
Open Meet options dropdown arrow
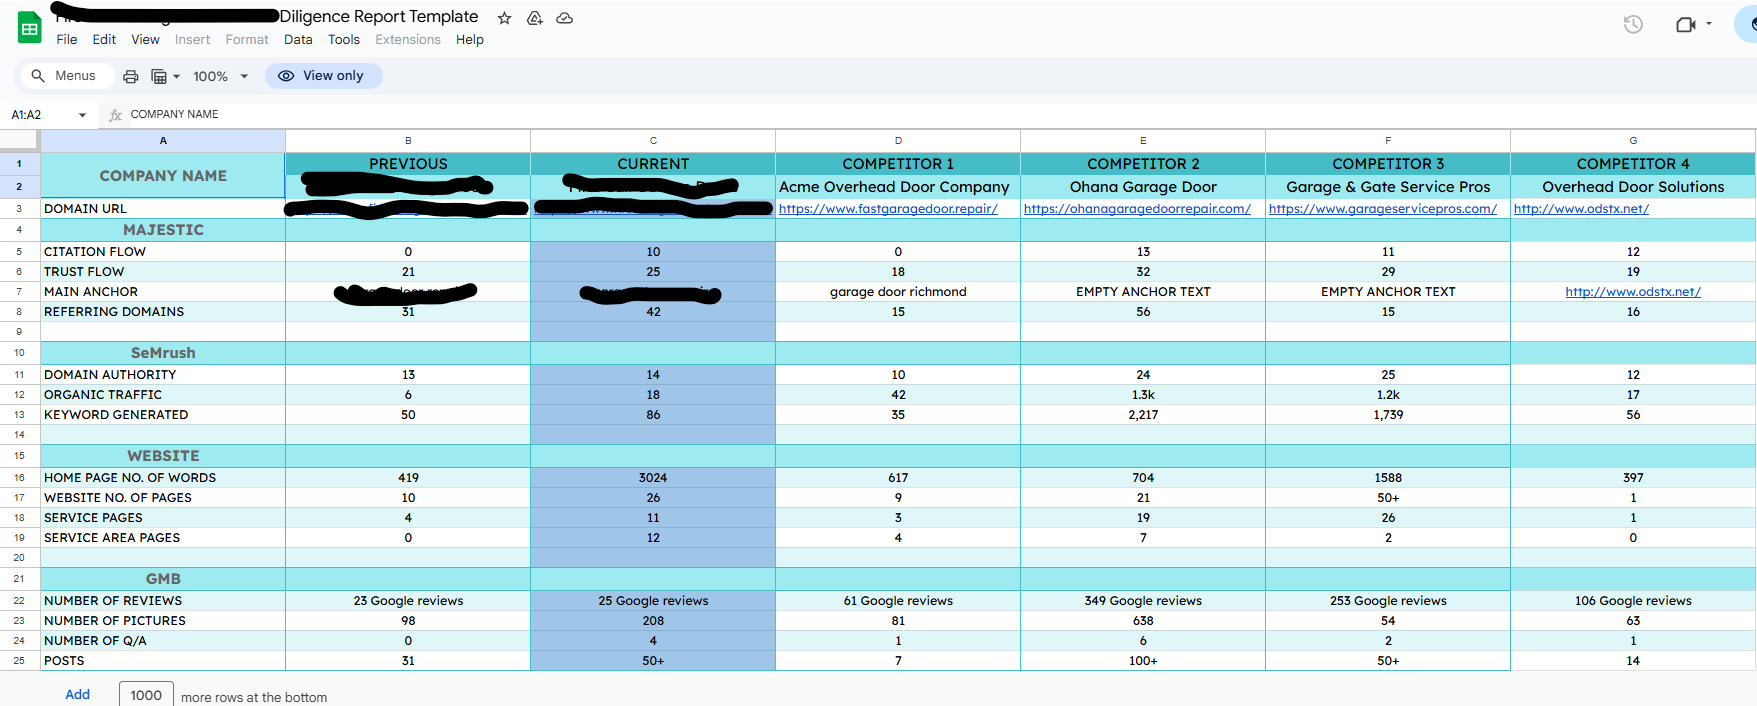1709,24
